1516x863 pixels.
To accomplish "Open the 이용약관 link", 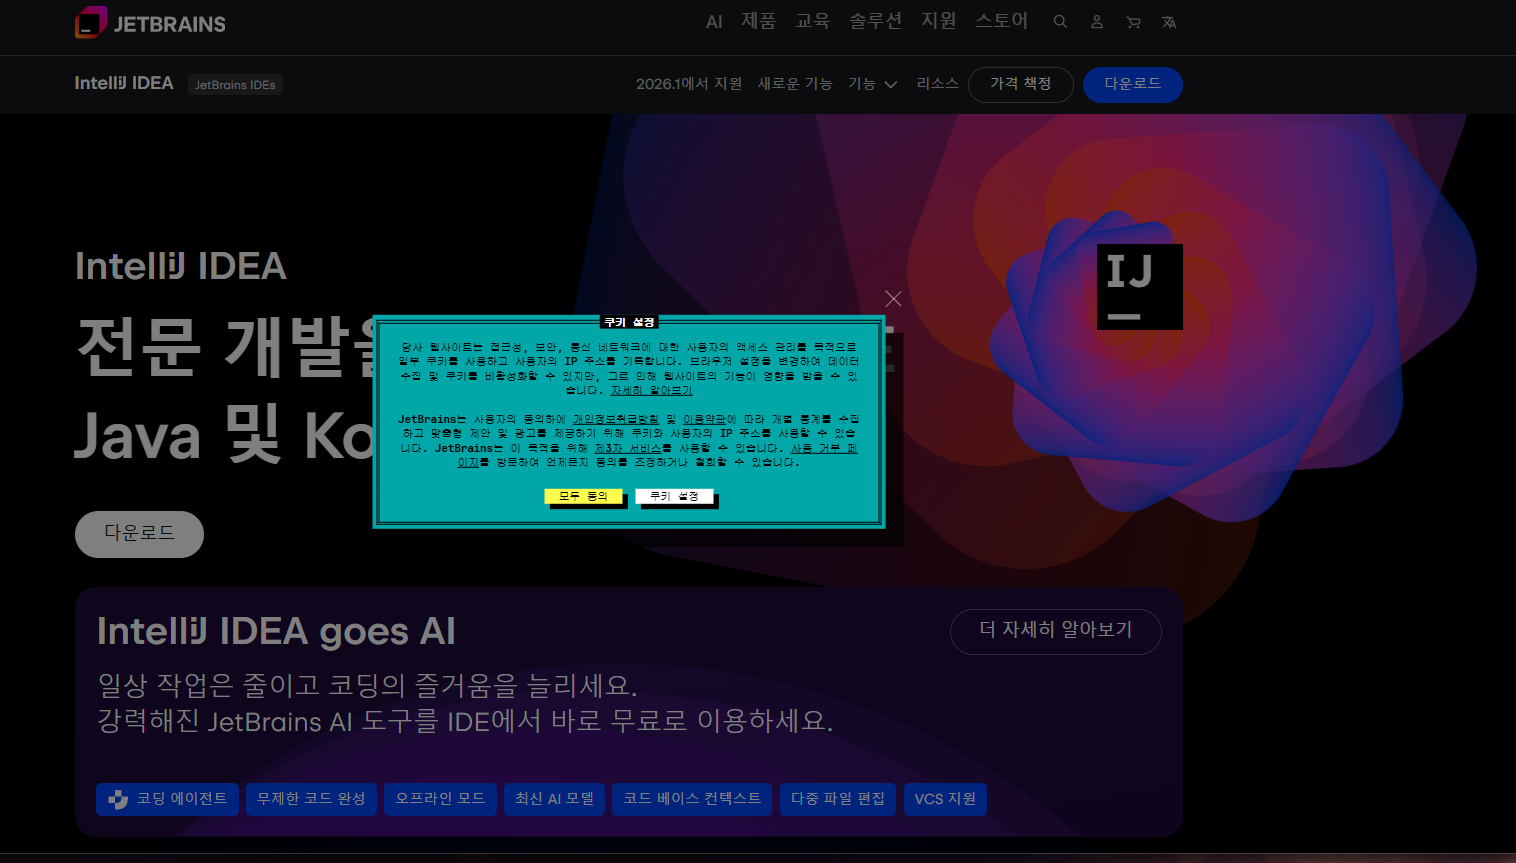I will pyautogui.click(x=704, y=419).
